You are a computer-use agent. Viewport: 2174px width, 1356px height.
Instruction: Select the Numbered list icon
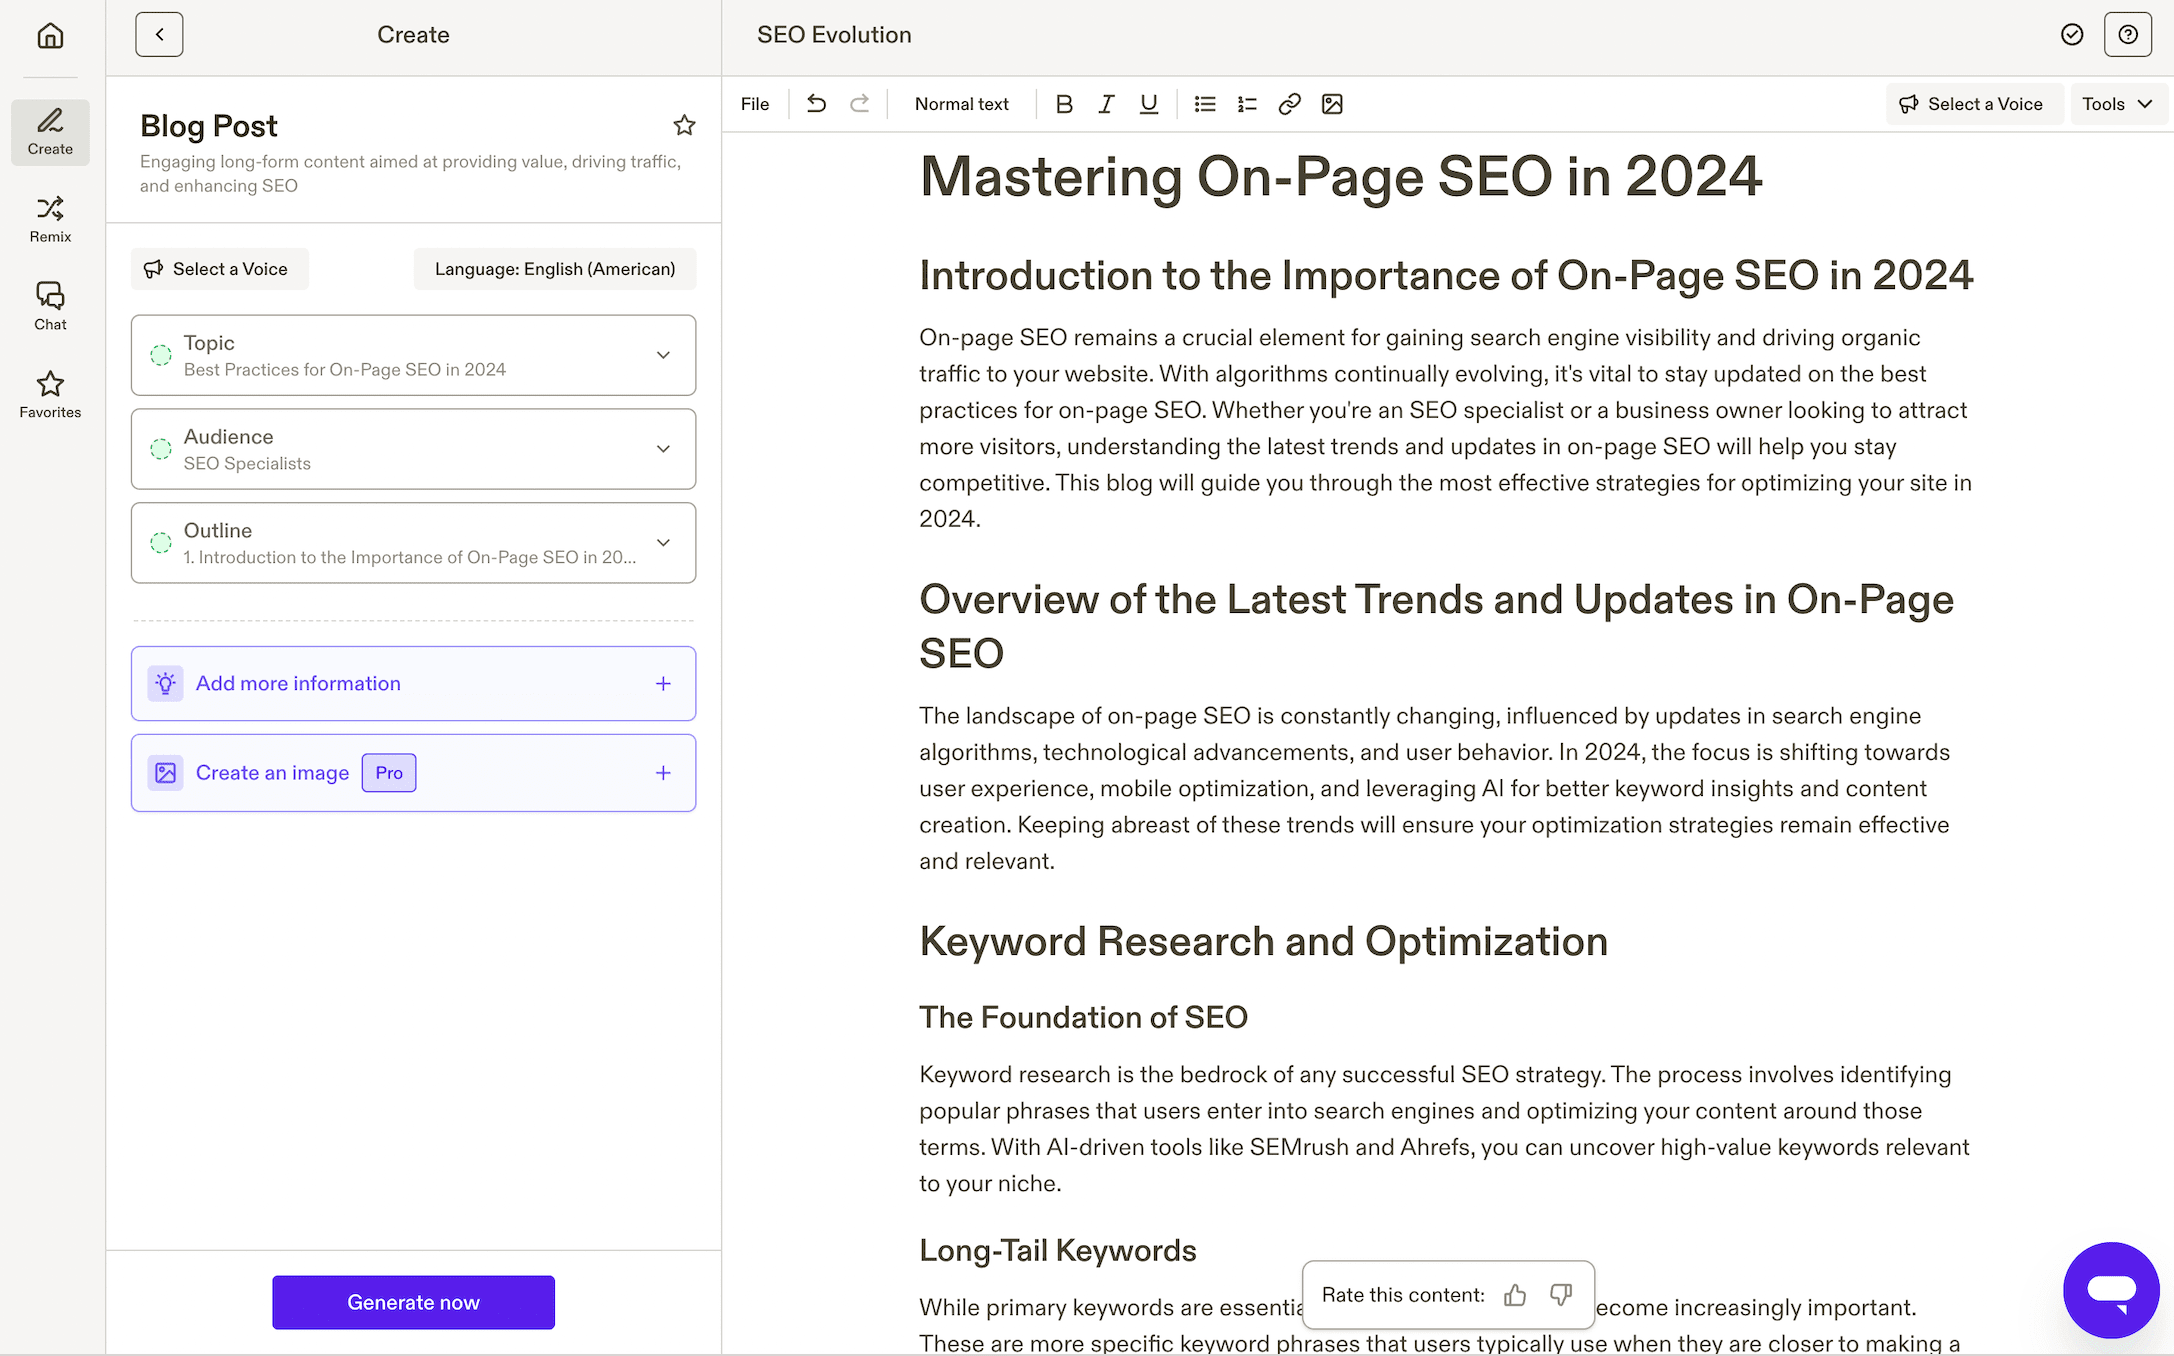tap(1245, 103)
